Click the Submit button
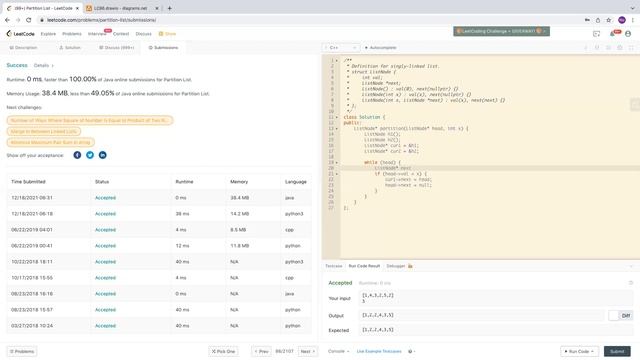The width and height of the screenshot is (640, 360). pos(617,351)
